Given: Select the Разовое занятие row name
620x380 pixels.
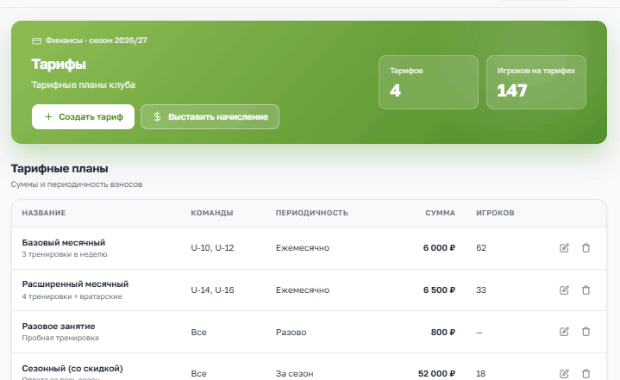Looking at the screenshot, I should coord(59,326).
